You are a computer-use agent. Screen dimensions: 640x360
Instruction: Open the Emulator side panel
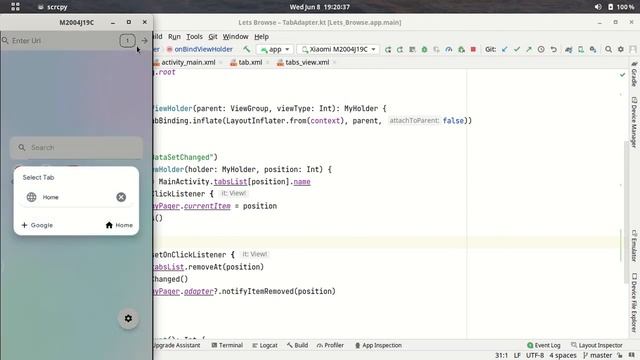click(x=634, y=246)
